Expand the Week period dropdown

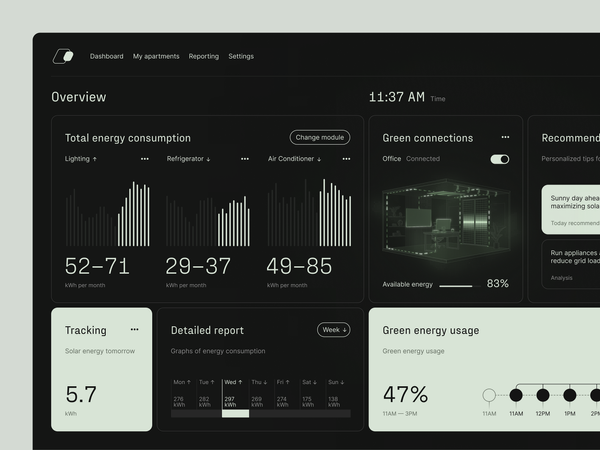(334, 330)
